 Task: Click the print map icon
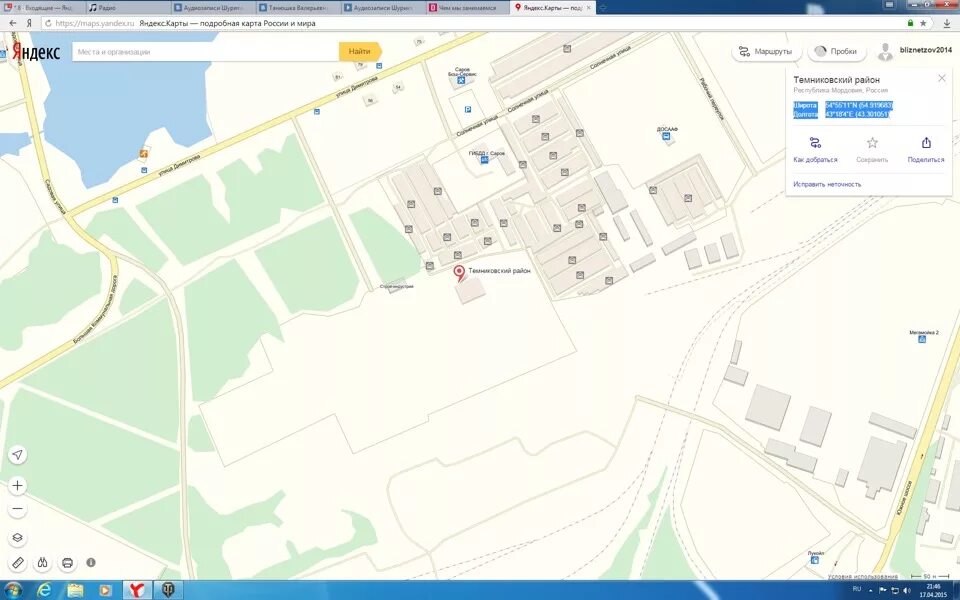(67, 563)
